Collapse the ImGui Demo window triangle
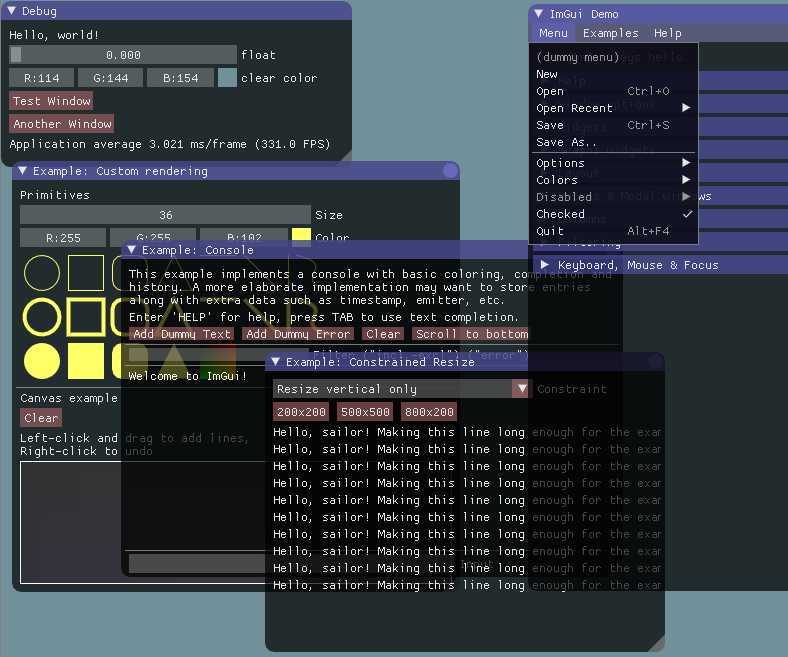Screen dimensions: 788x657 pos(539,14)
